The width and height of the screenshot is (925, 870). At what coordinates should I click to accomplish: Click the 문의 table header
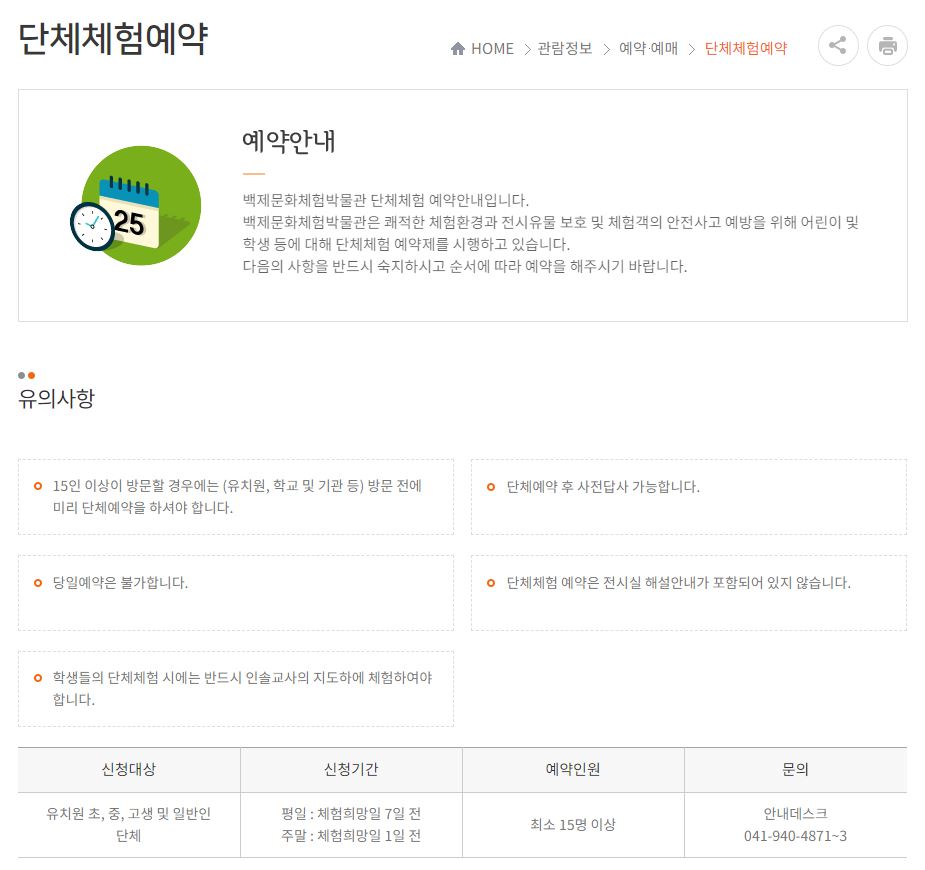pyautogui.click(x=795, y=770)
